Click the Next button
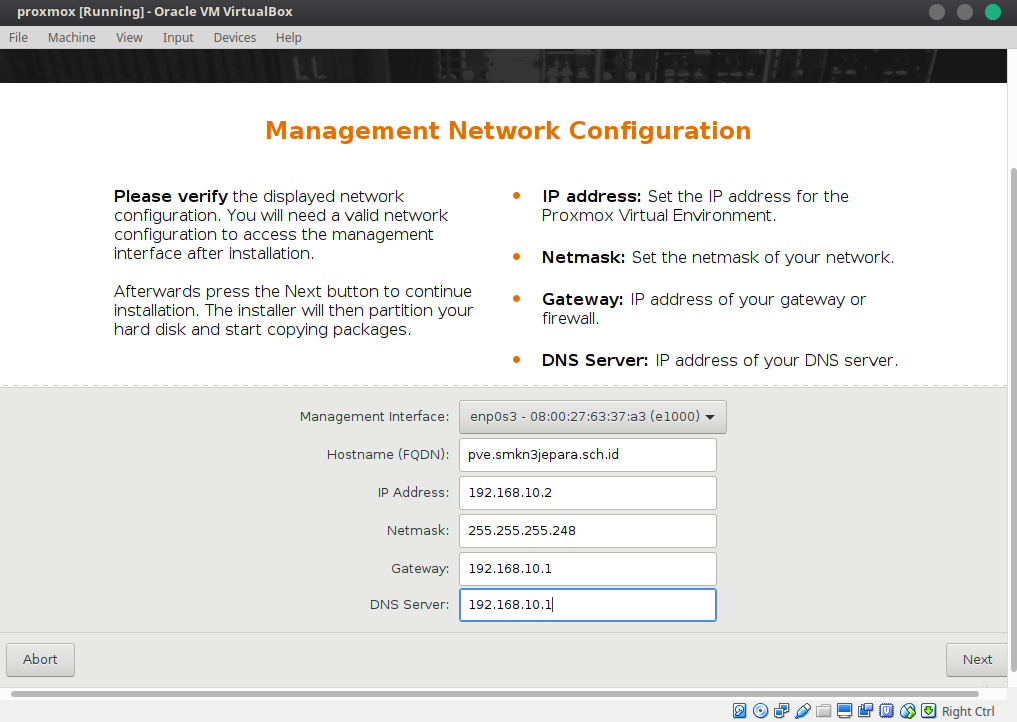 coord(977,660)
